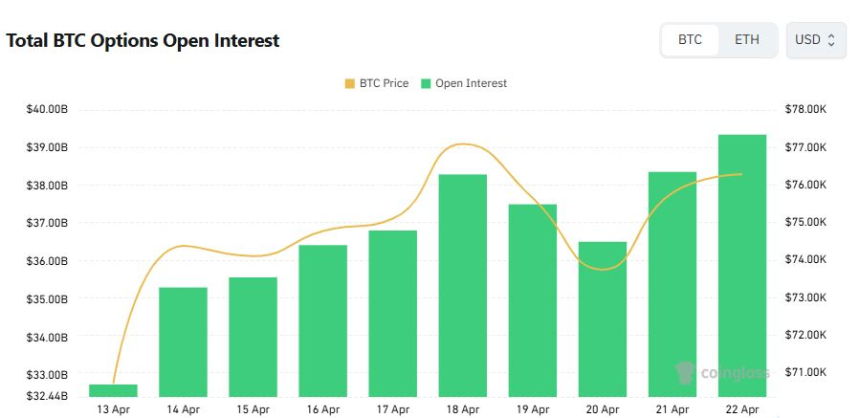The image size is (860, 418).
Task: Select the 13 Apr open interest bar
Action: [113, 390]
